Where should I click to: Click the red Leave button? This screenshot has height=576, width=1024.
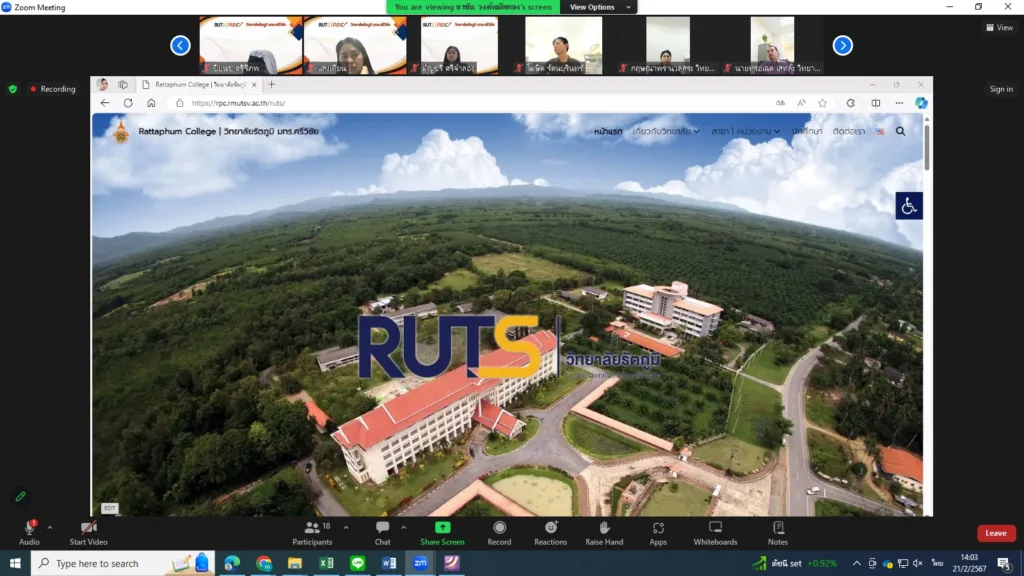coord(996,533)
